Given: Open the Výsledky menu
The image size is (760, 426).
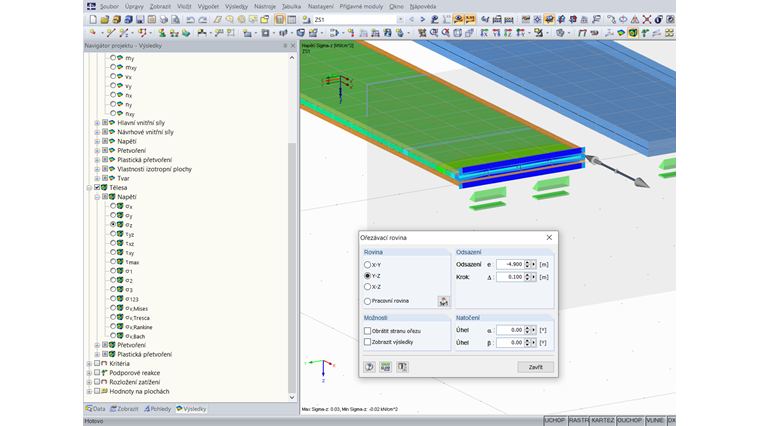Looking at the screenshot, I should [238, 6].
